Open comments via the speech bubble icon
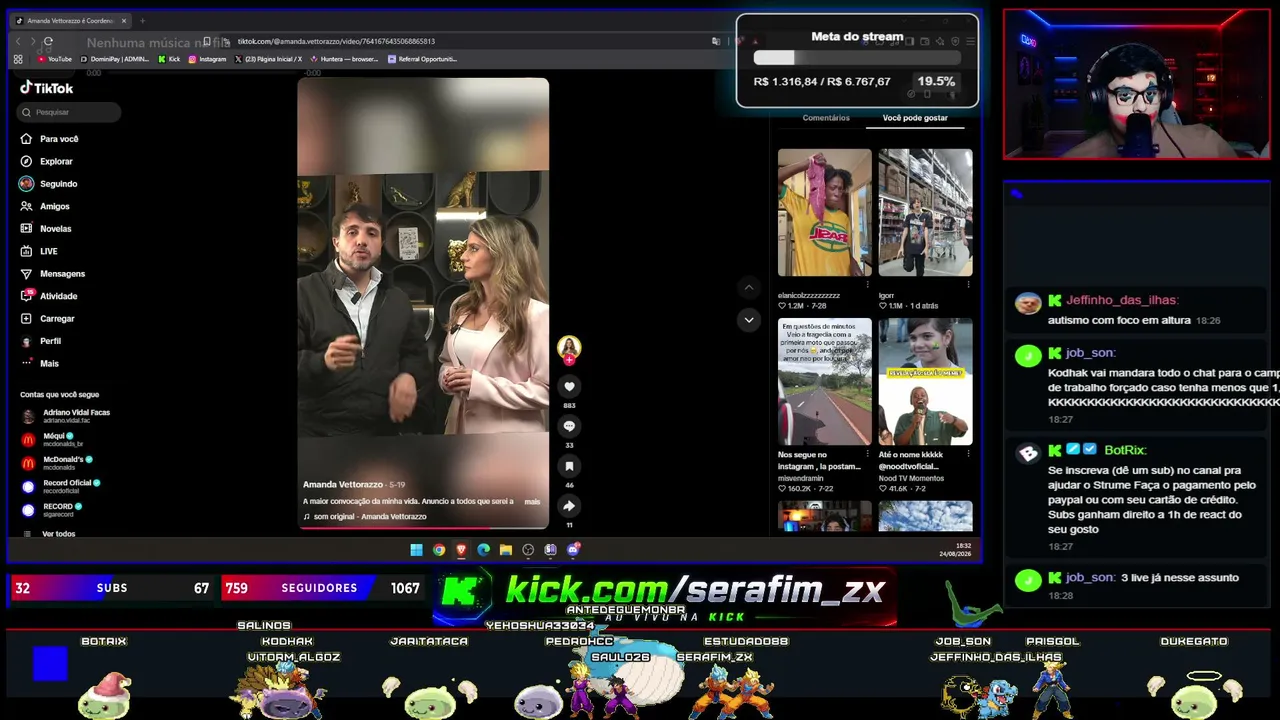The height and width of the screenshot is (720, 1280). (x=569, y=426)
